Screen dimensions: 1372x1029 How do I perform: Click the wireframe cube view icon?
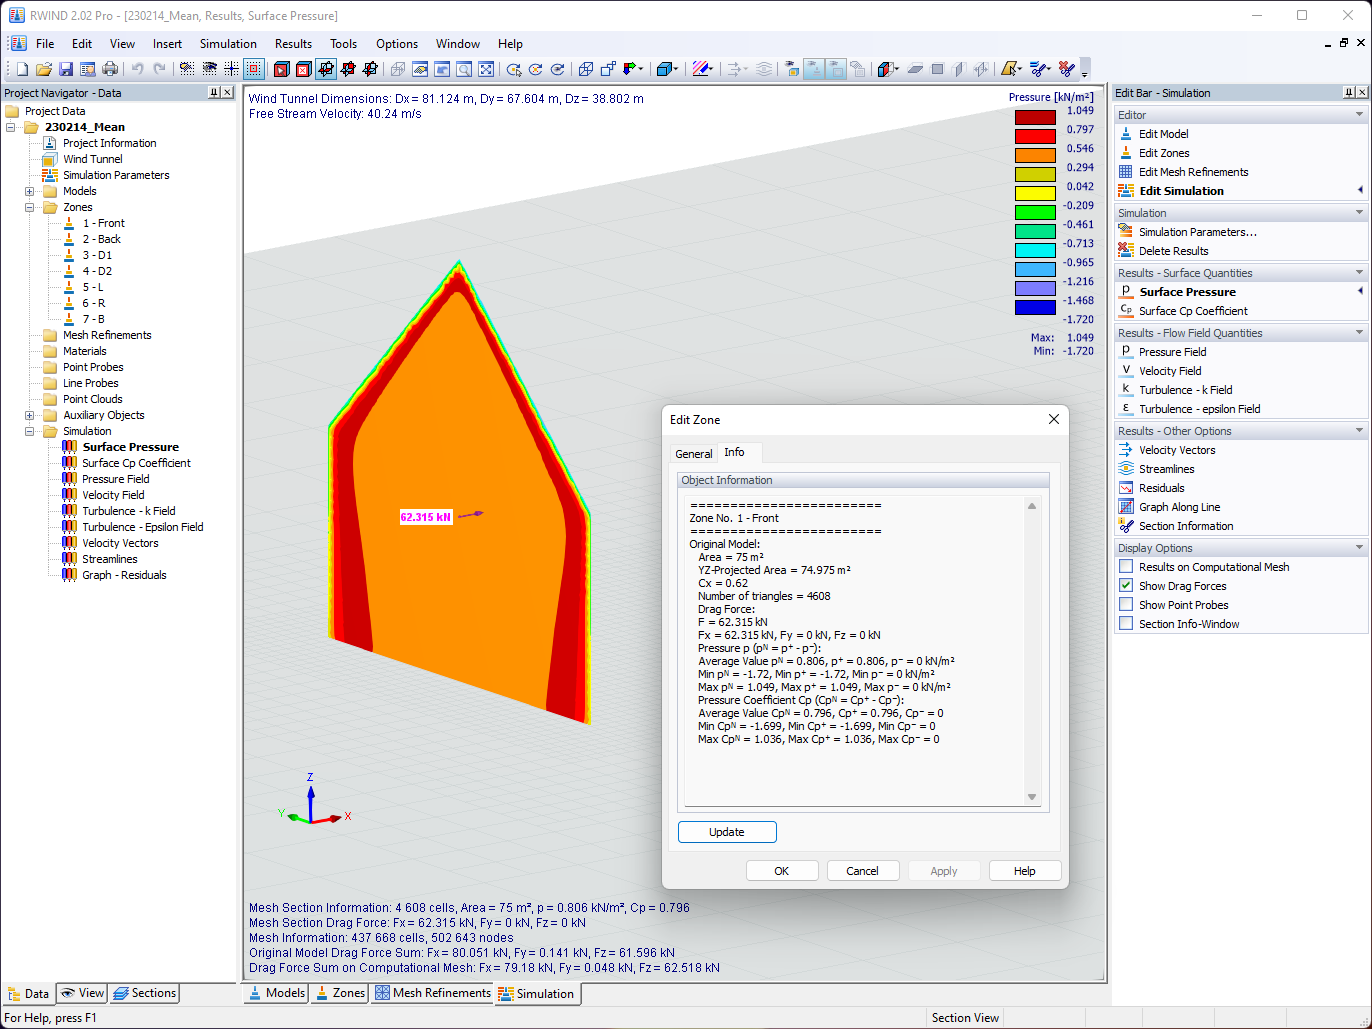click(x=586, y=69)
